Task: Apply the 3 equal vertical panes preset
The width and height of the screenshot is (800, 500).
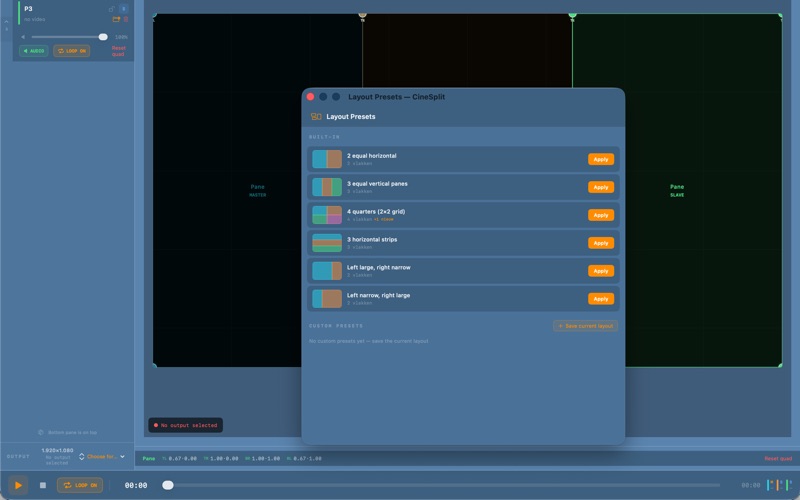Action: pyautogui.click(x=601, y=187)
